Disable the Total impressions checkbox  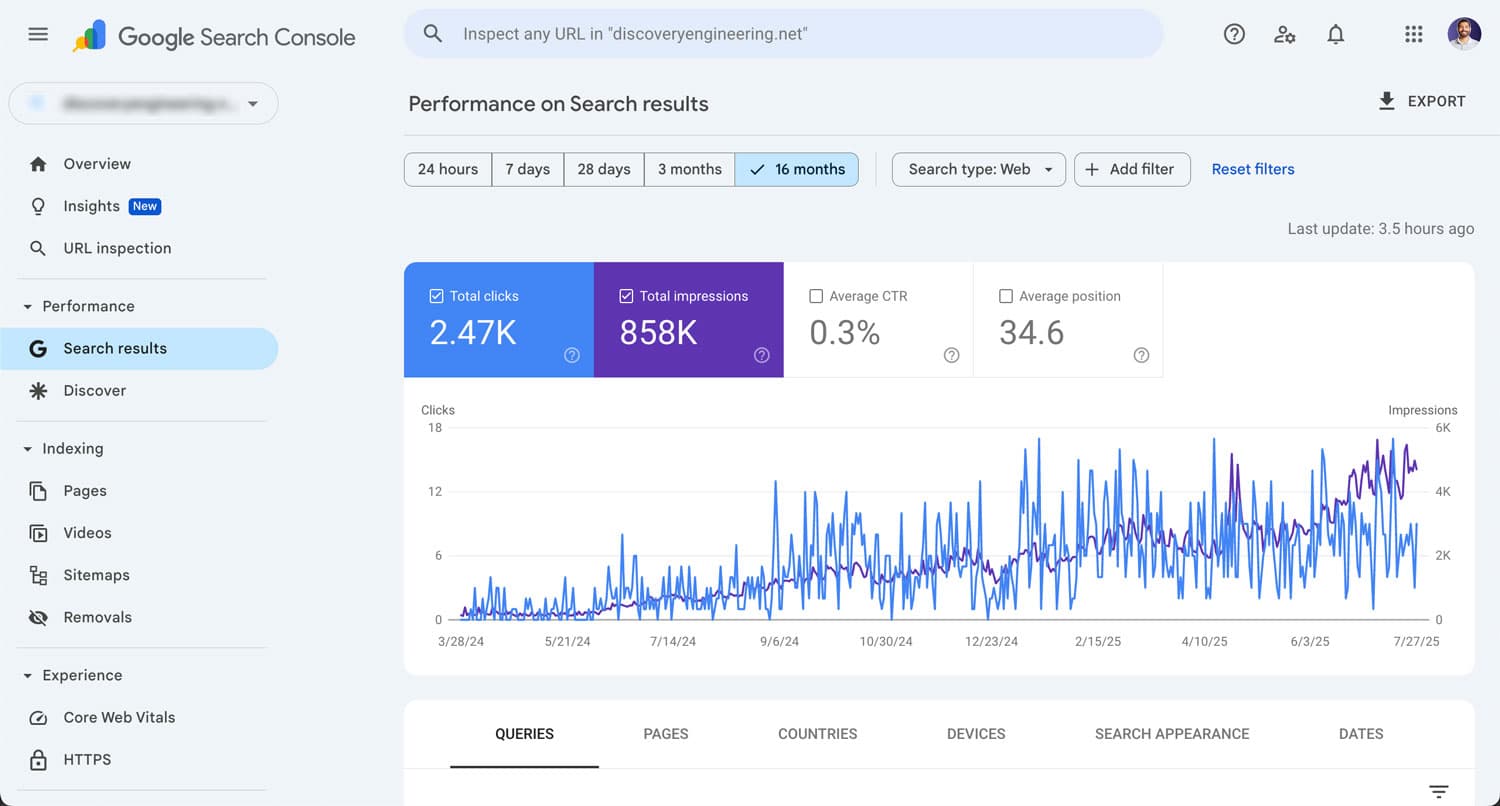click(626, 296)
